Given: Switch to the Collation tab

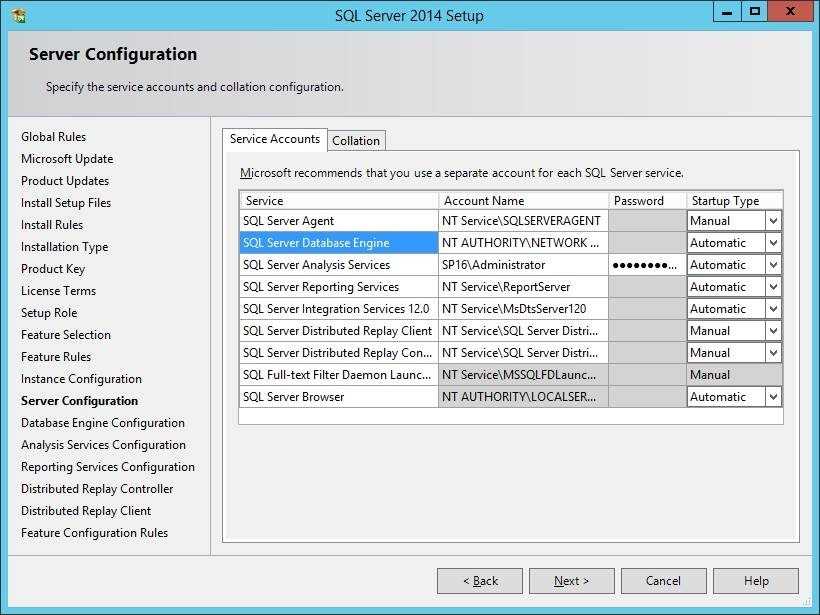Looking at the screenshot, I should tap(356, 141).
